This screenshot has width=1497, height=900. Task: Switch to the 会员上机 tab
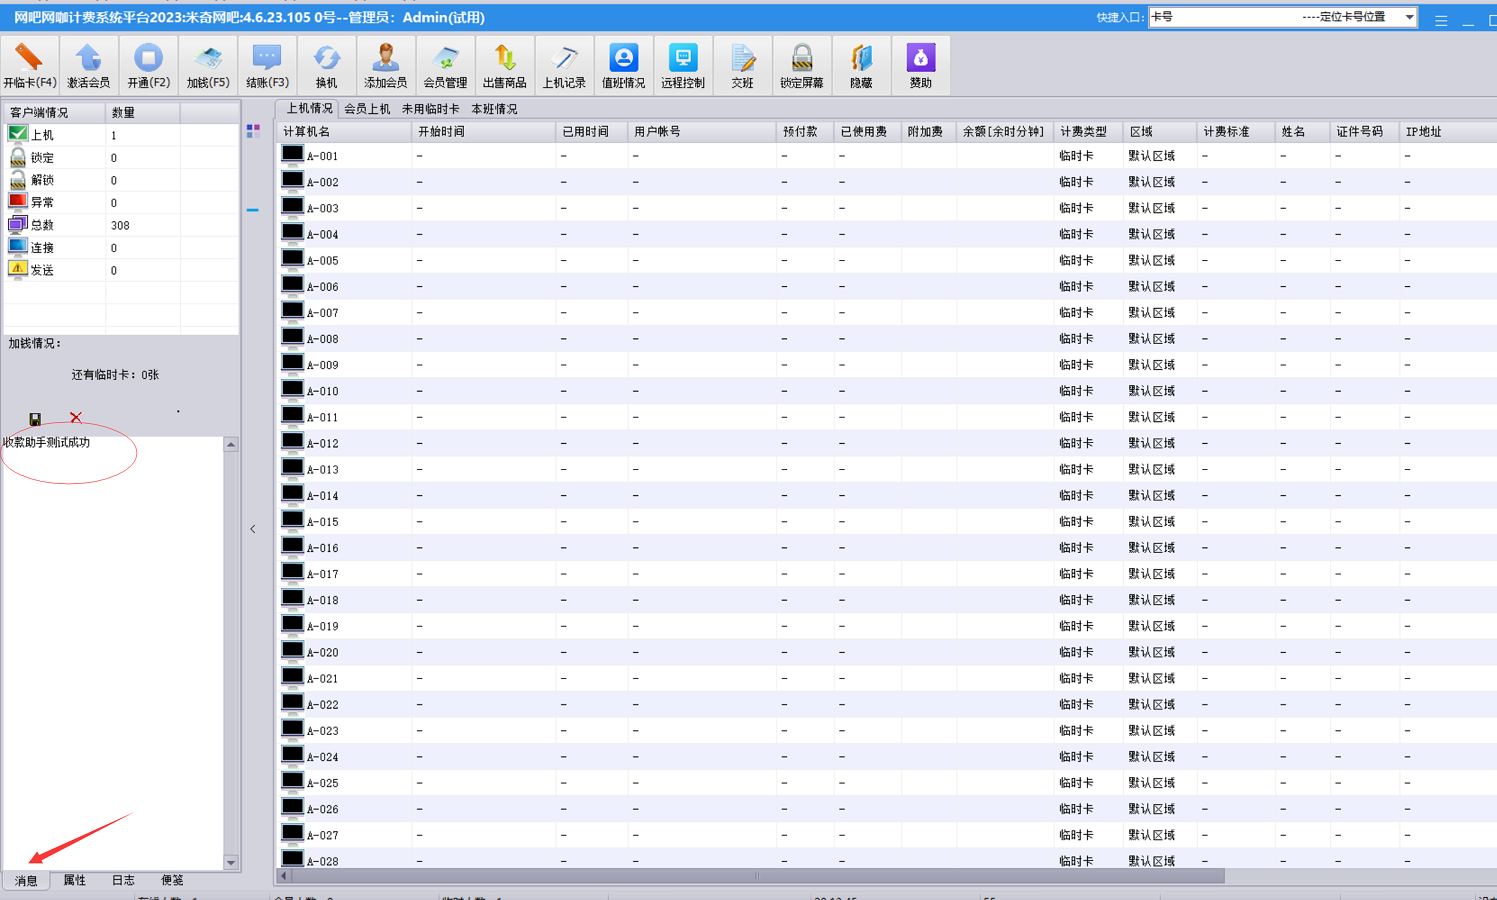(x=367, y=109)
